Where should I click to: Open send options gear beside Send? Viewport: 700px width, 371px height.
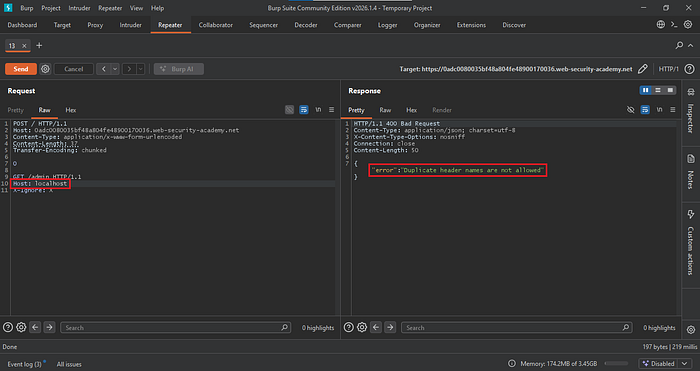click(45, 69)
